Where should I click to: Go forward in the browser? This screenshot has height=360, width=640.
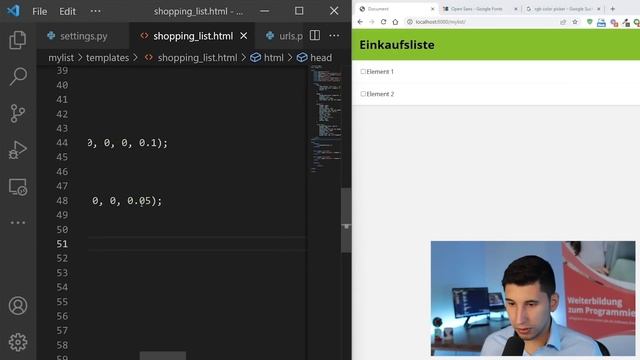tap(371, 22)
